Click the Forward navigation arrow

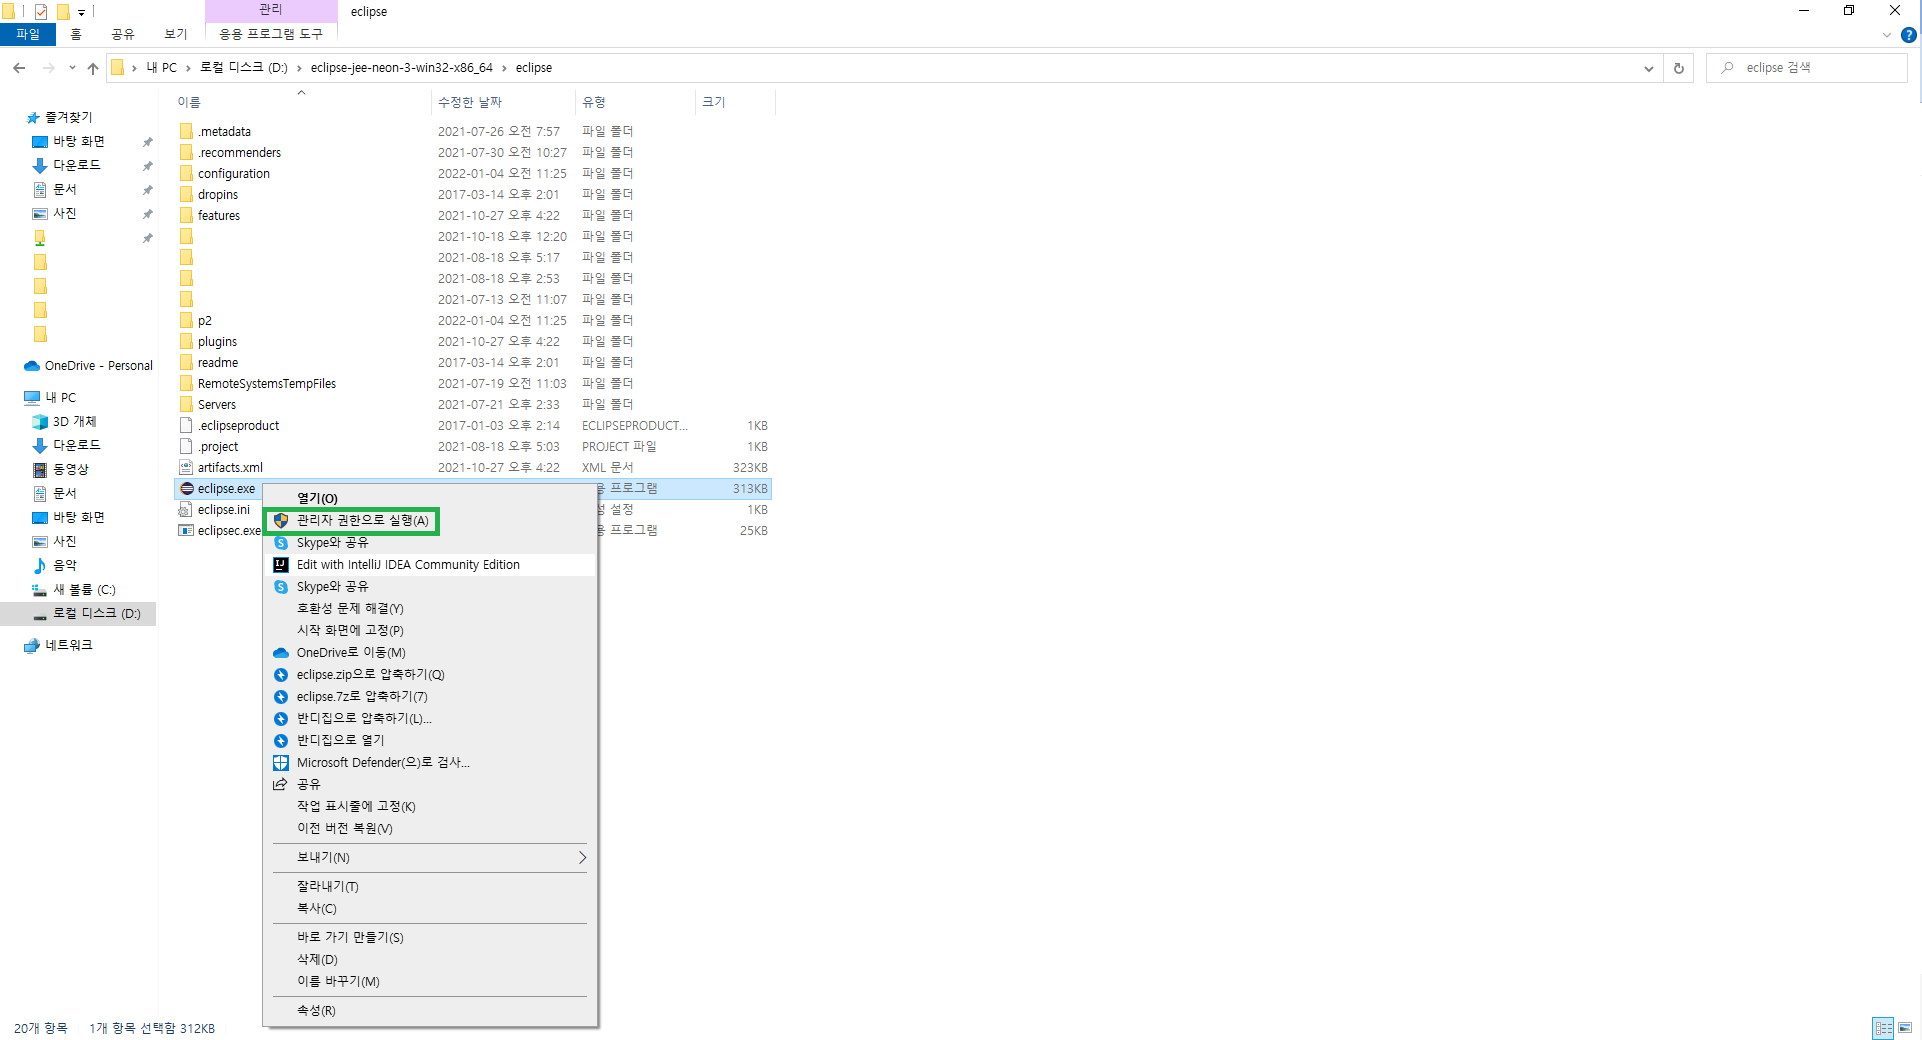tap(48, 68)
